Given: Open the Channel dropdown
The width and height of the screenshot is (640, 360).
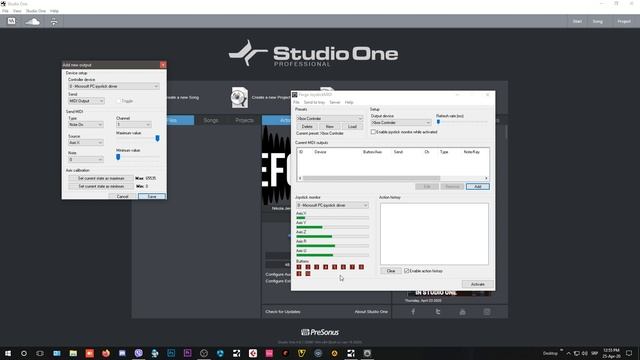Looking at the screenshot, I should point(133,124).
